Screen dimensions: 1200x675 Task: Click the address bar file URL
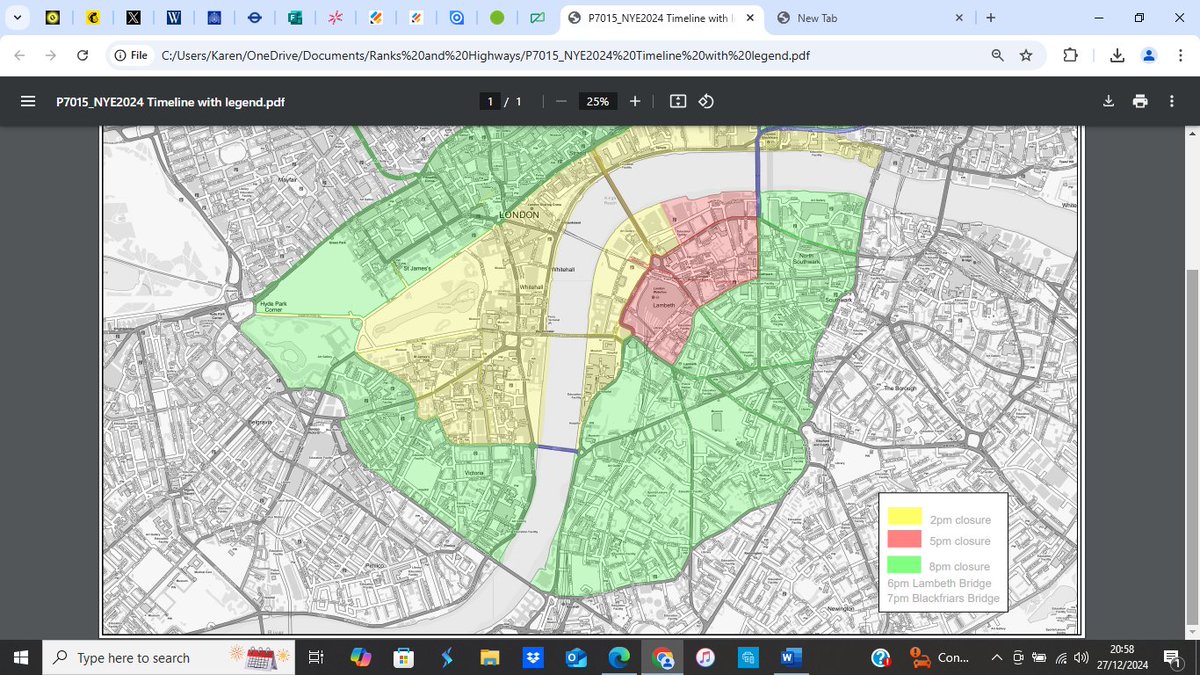(485, 56)
